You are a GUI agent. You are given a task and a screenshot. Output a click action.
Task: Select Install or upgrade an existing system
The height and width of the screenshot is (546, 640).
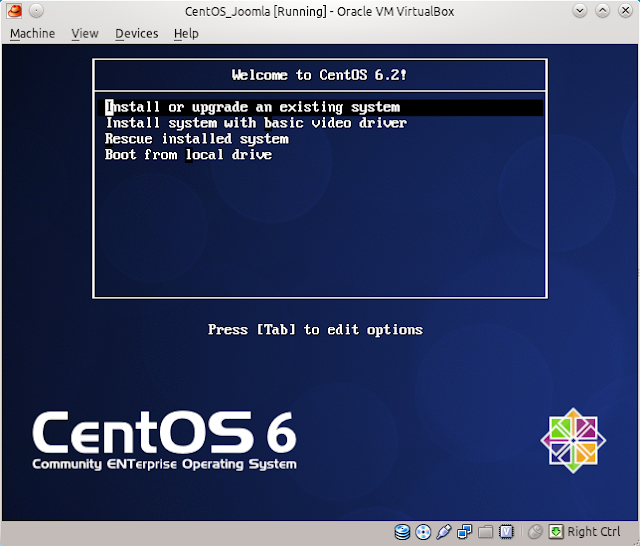point(320,107)
